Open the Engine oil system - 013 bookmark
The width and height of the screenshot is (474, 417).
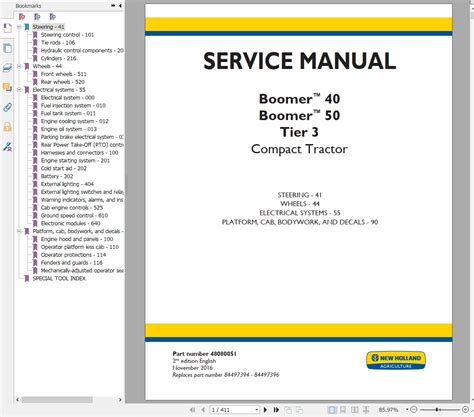point(69,129)
